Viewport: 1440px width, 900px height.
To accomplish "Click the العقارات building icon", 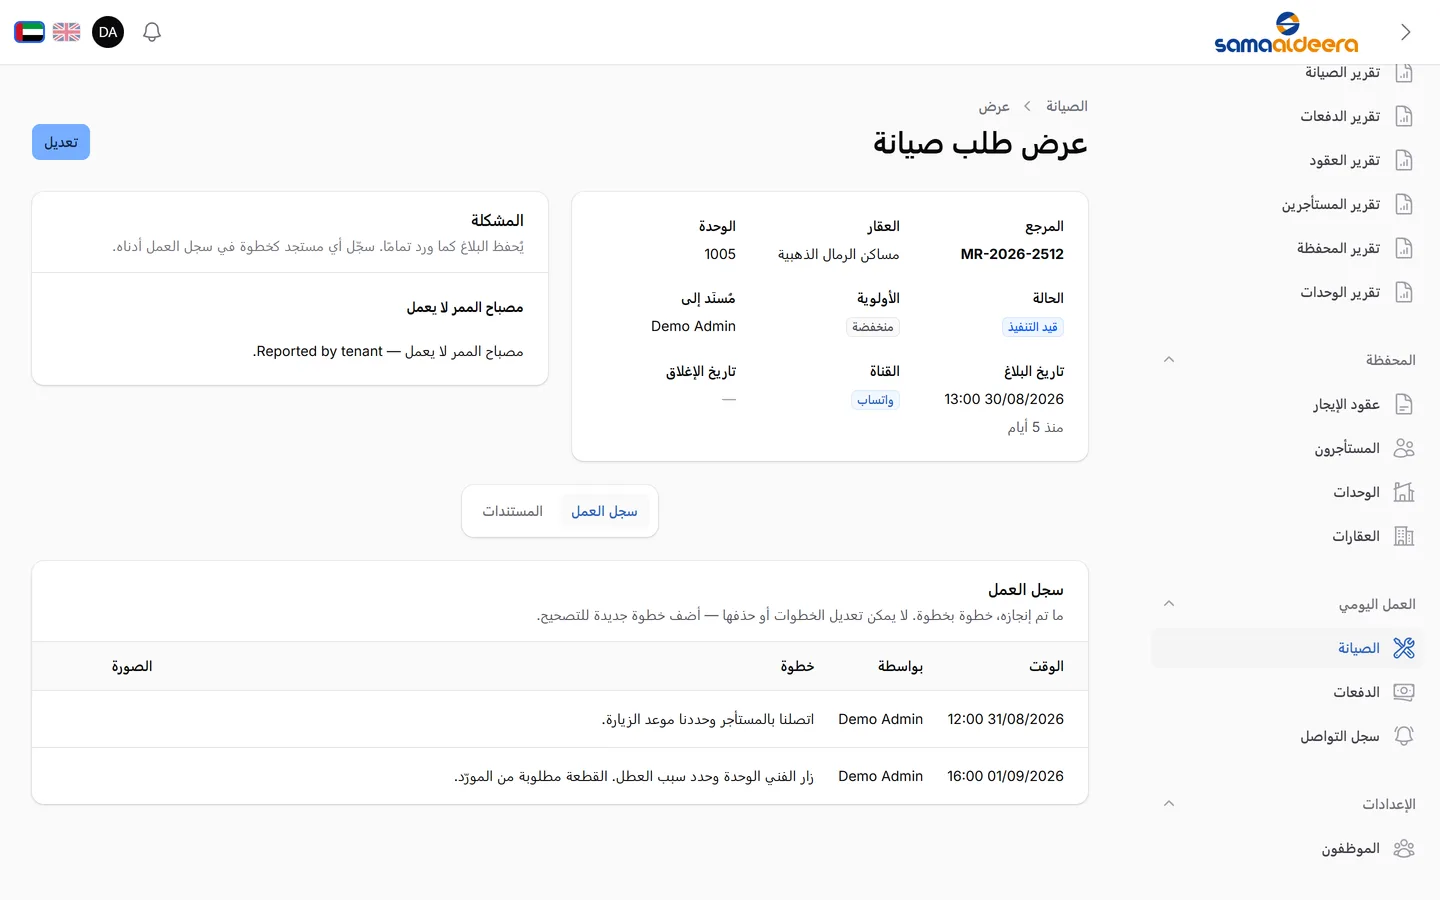I will [x=1404, y=536].
